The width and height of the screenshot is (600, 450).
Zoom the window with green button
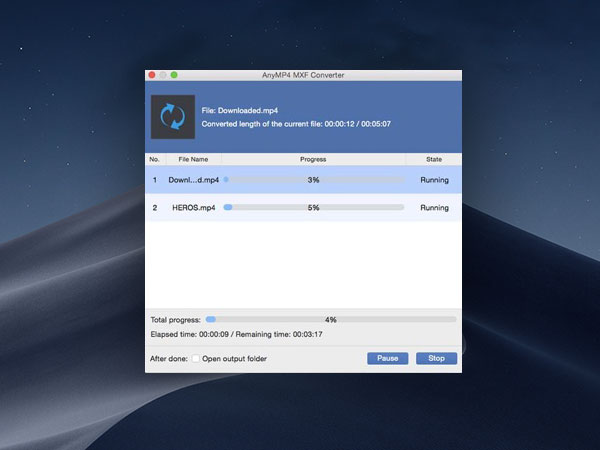(174, 75)
